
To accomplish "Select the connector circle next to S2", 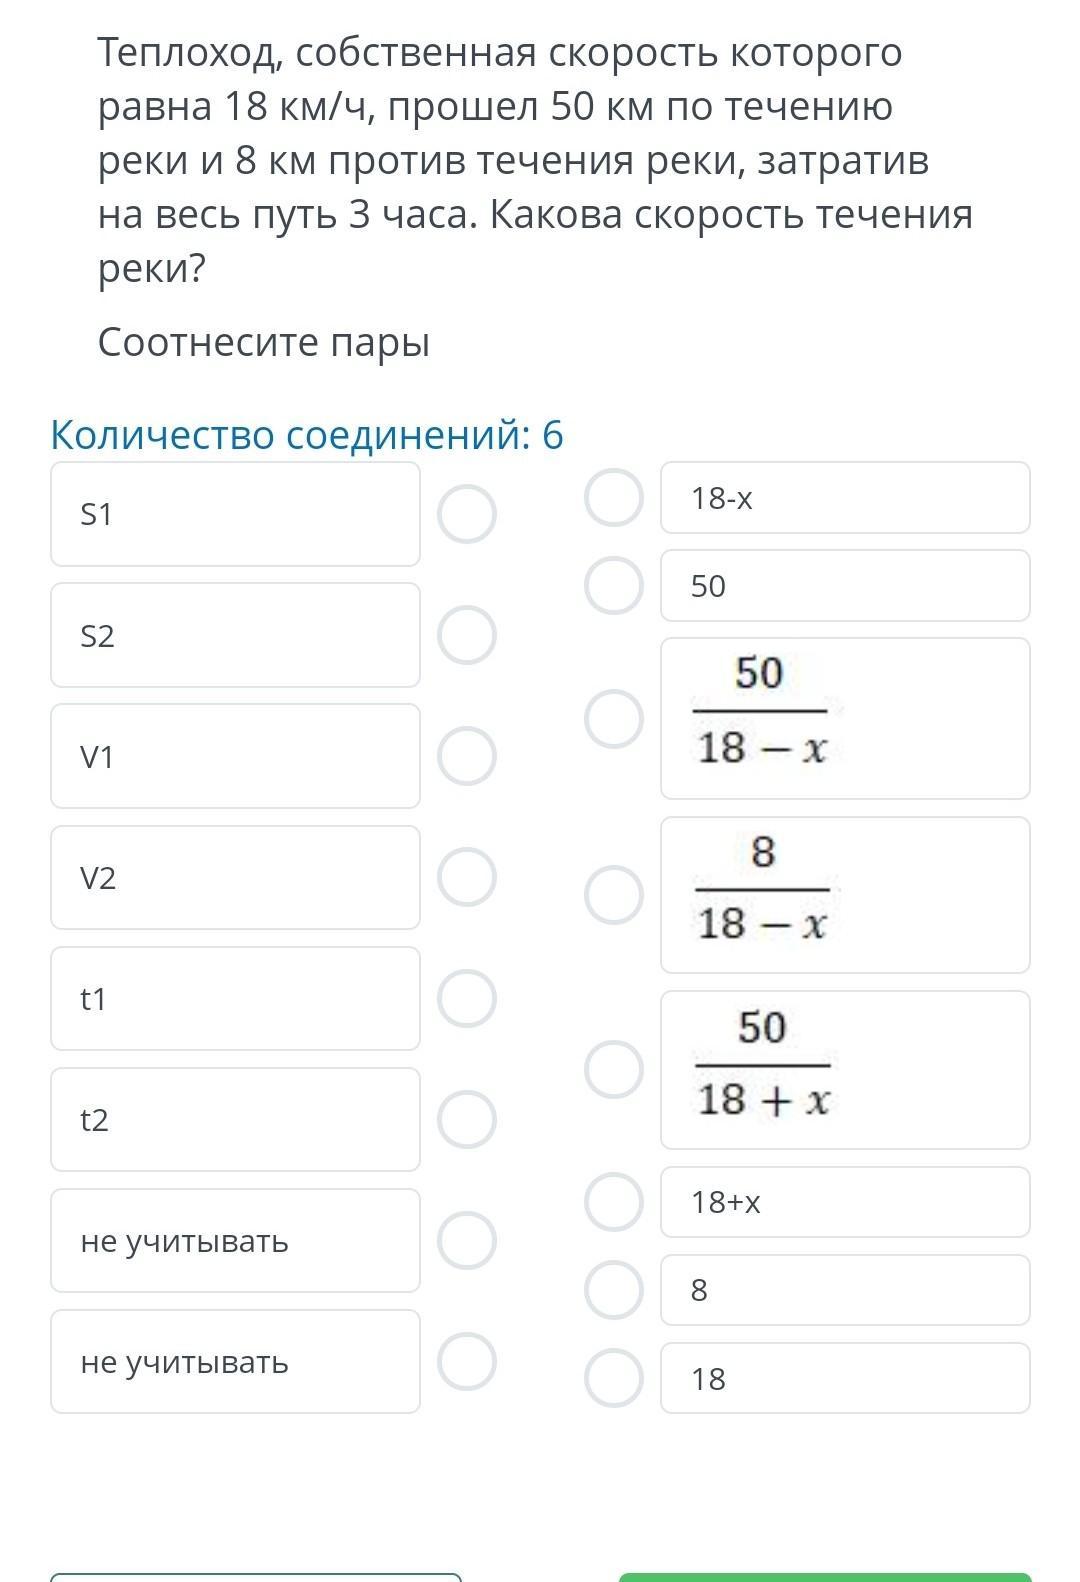I will (467, 635).
